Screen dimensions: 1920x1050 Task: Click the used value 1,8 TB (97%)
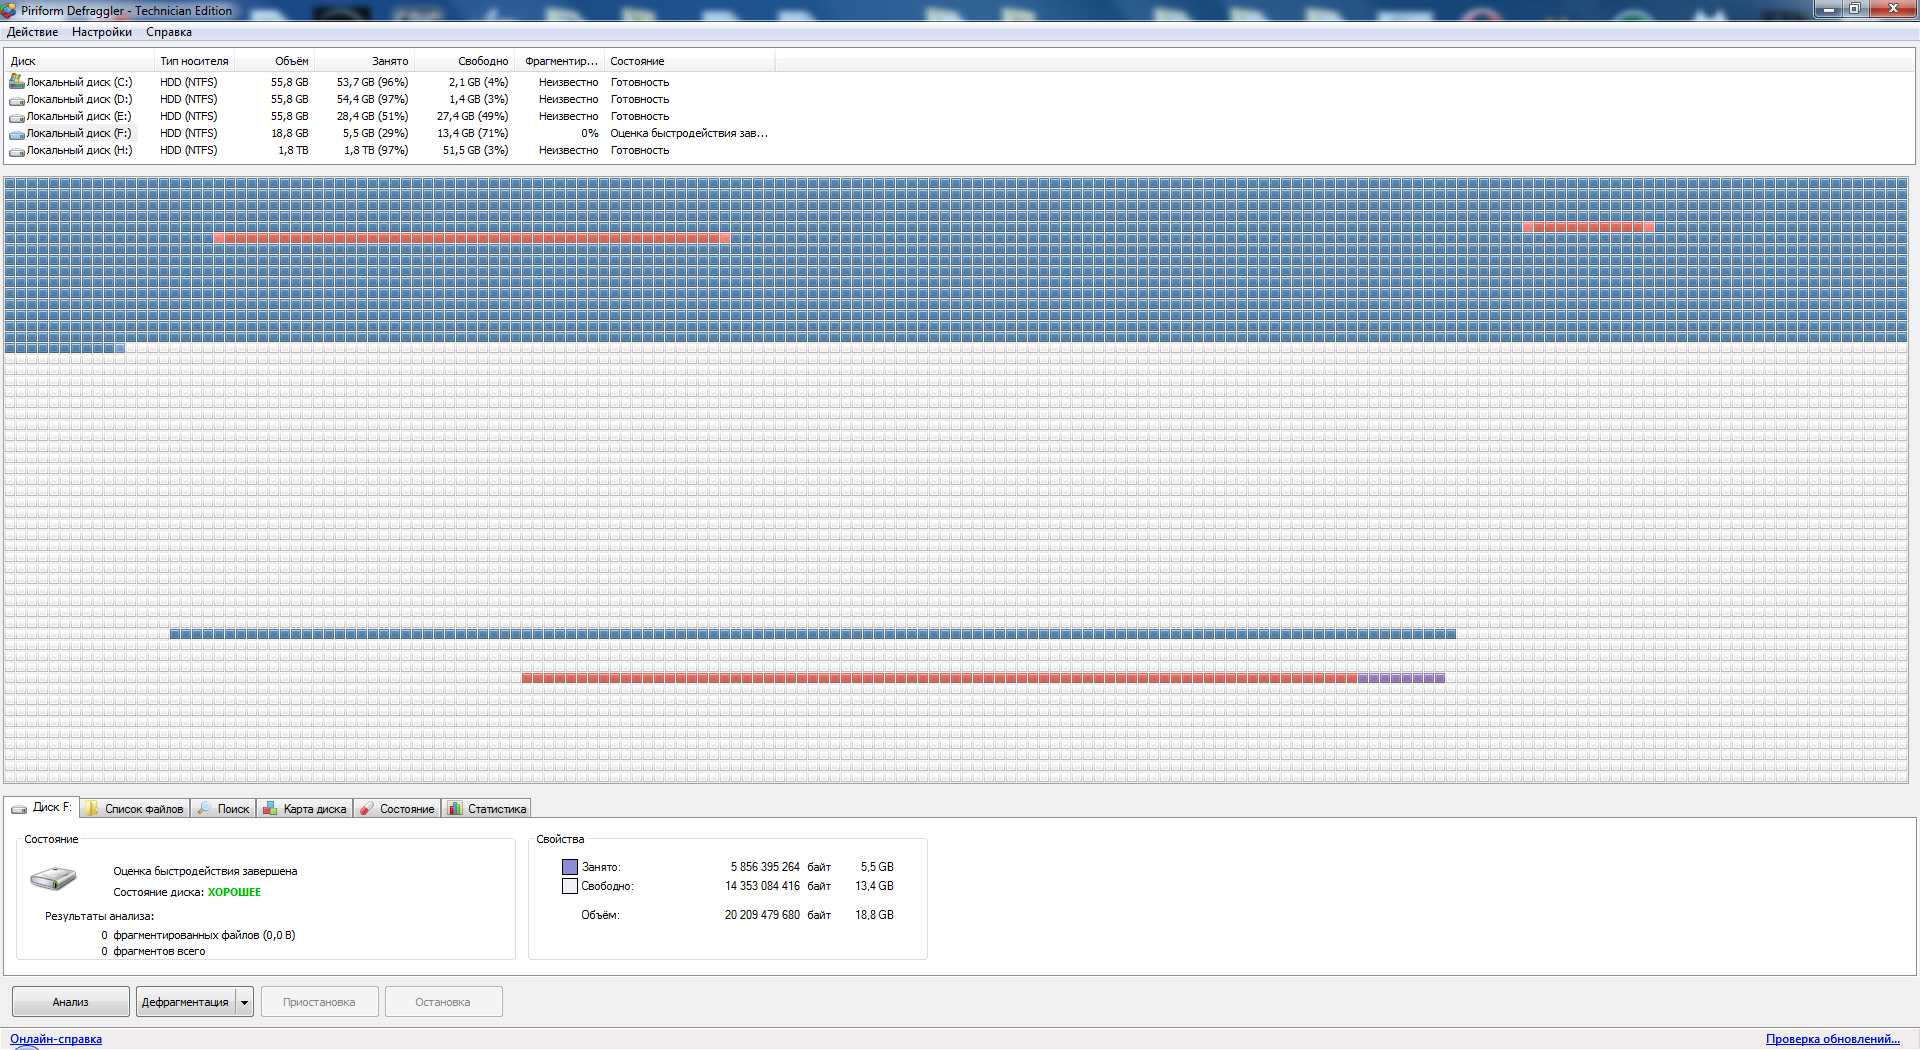point(376,150)
